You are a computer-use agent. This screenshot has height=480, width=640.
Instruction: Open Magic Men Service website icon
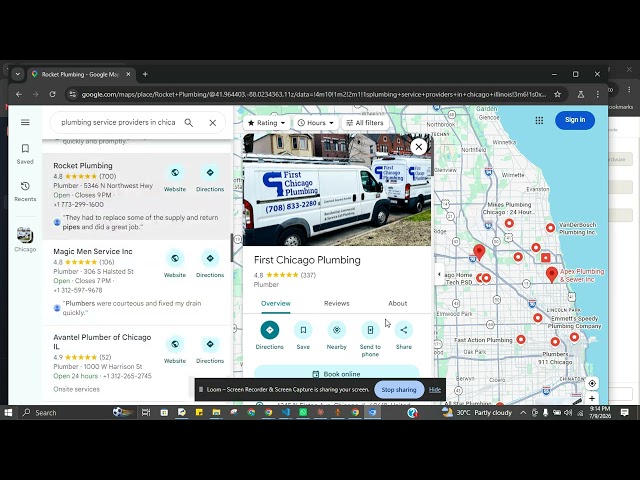[175, 258]
